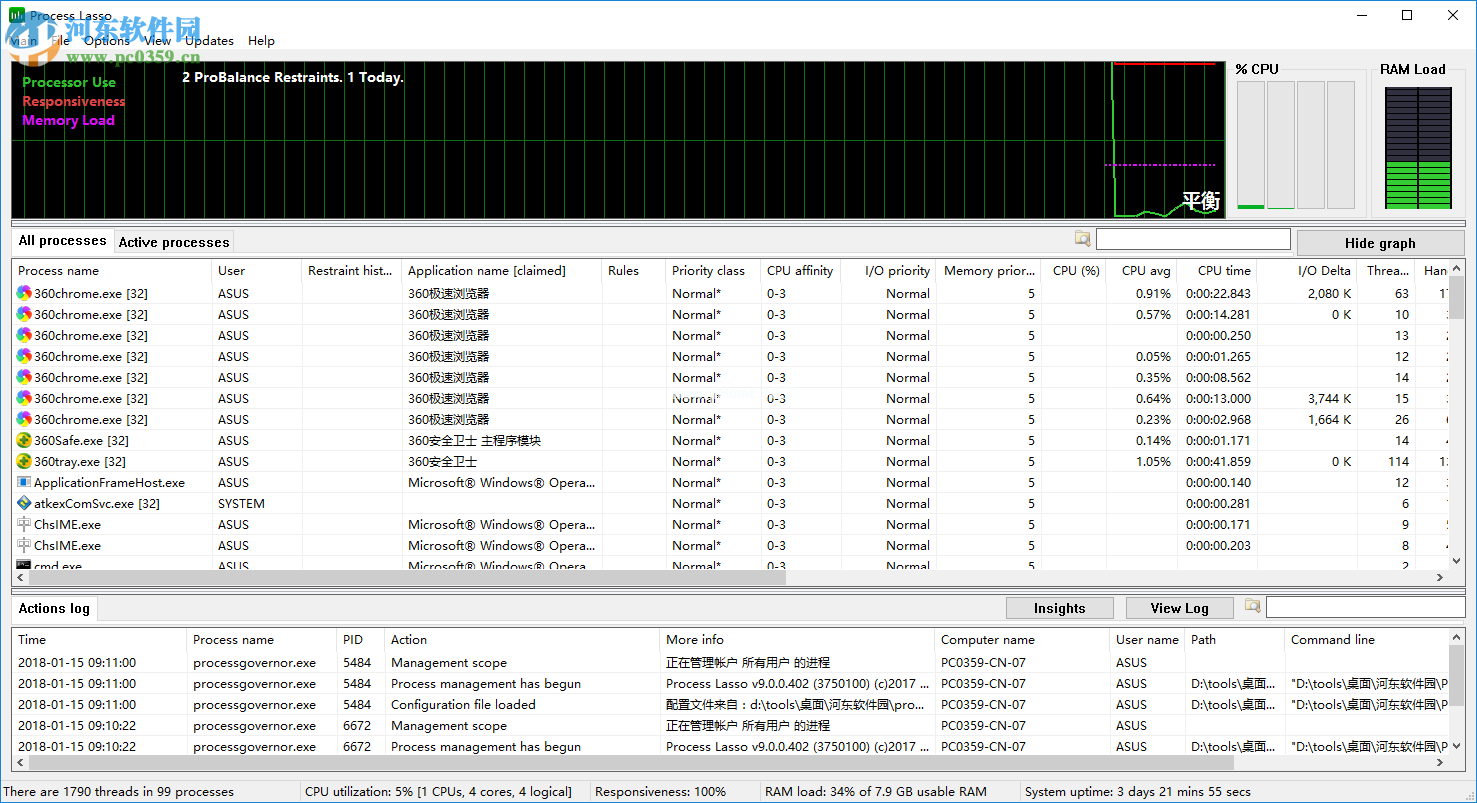Open the Help menu
Image resolution: width=1477 pixels, height=803 pixels.
(261, 41)
